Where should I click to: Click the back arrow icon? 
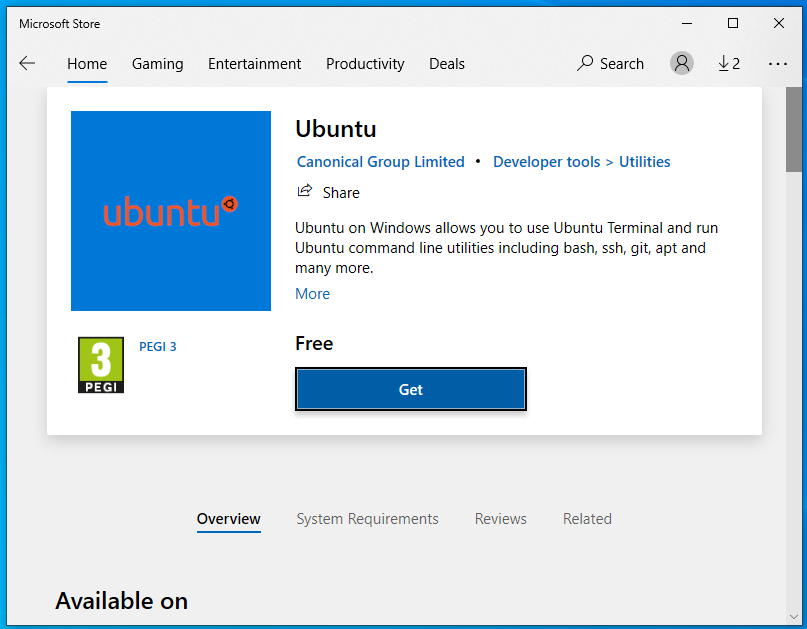coord(27,63)
